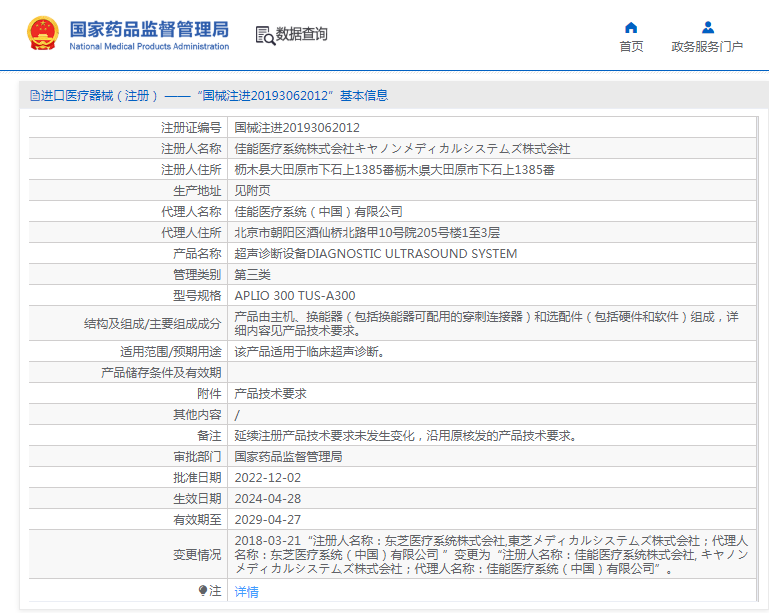Click the 政务服务门户 user icon
The width and height of the screenshot is (769, 613).
708,27
